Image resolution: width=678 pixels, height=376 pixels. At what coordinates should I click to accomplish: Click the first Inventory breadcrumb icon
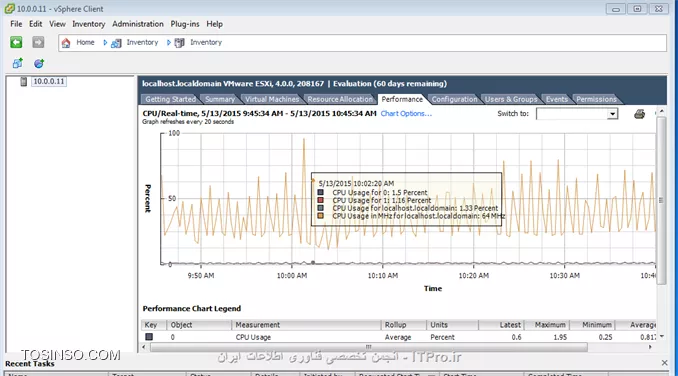(116, 43)
